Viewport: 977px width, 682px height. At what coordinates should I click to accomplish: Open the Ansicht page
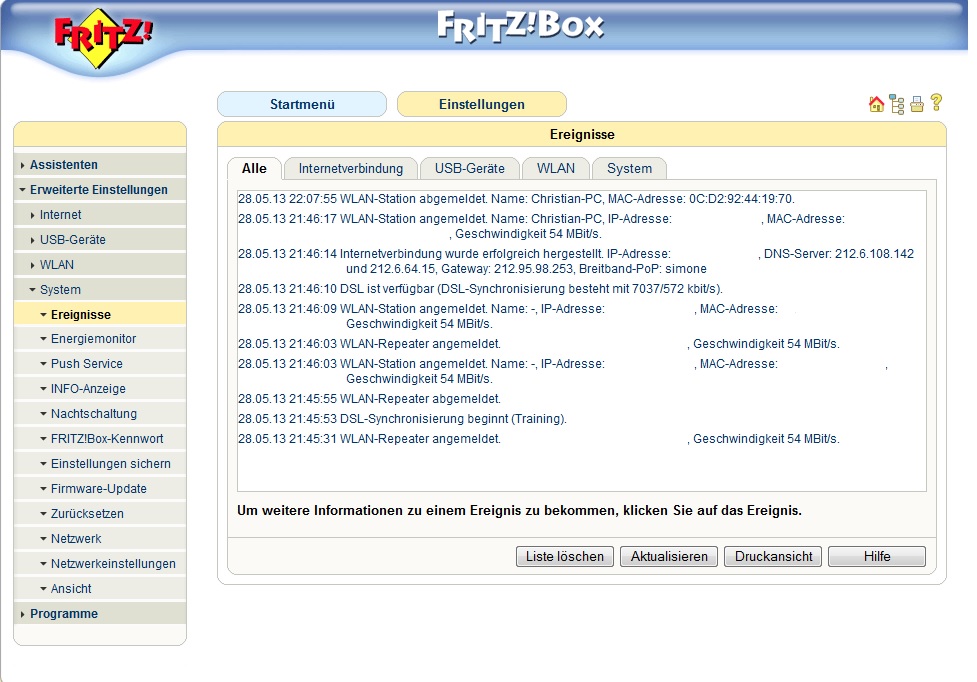(x=100, y=588)
